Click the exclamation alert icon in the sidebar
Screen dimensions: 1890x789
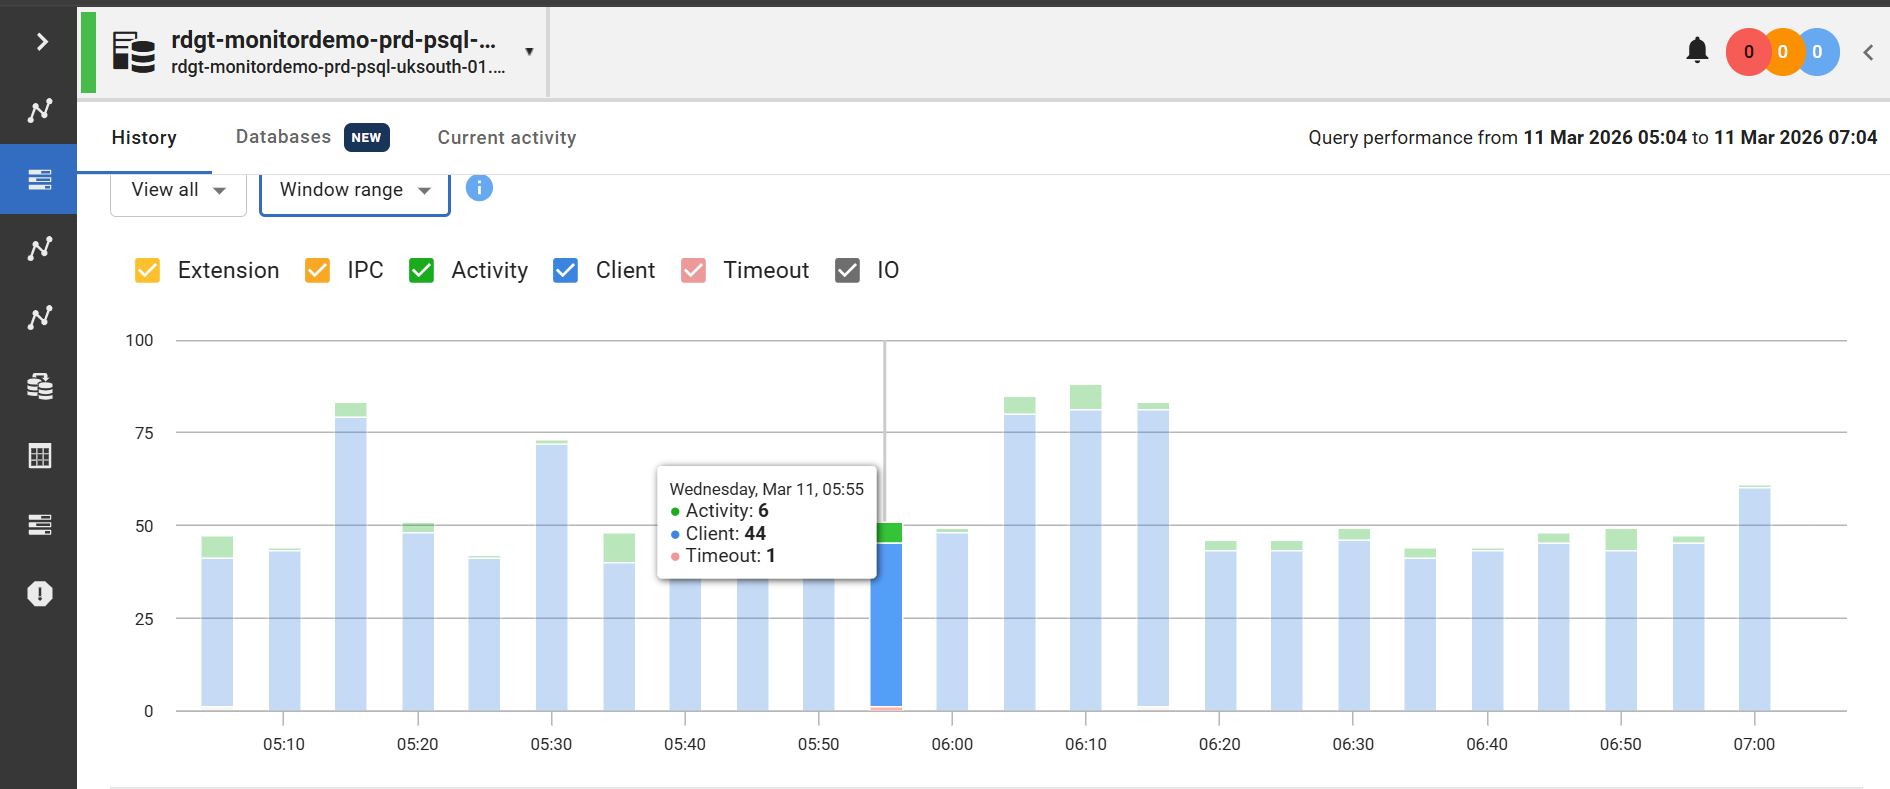coord(39,594)
